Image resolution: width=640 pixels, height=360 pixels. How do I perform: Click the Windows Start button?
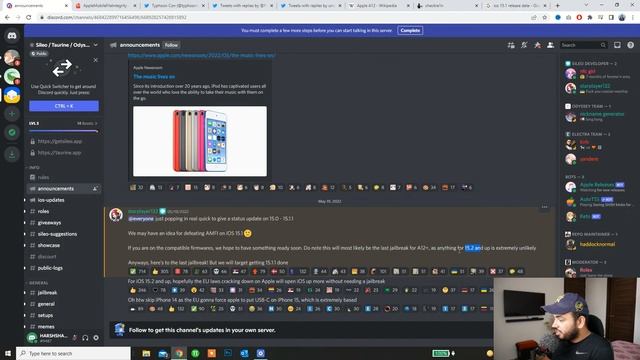[x=8, y=353]
